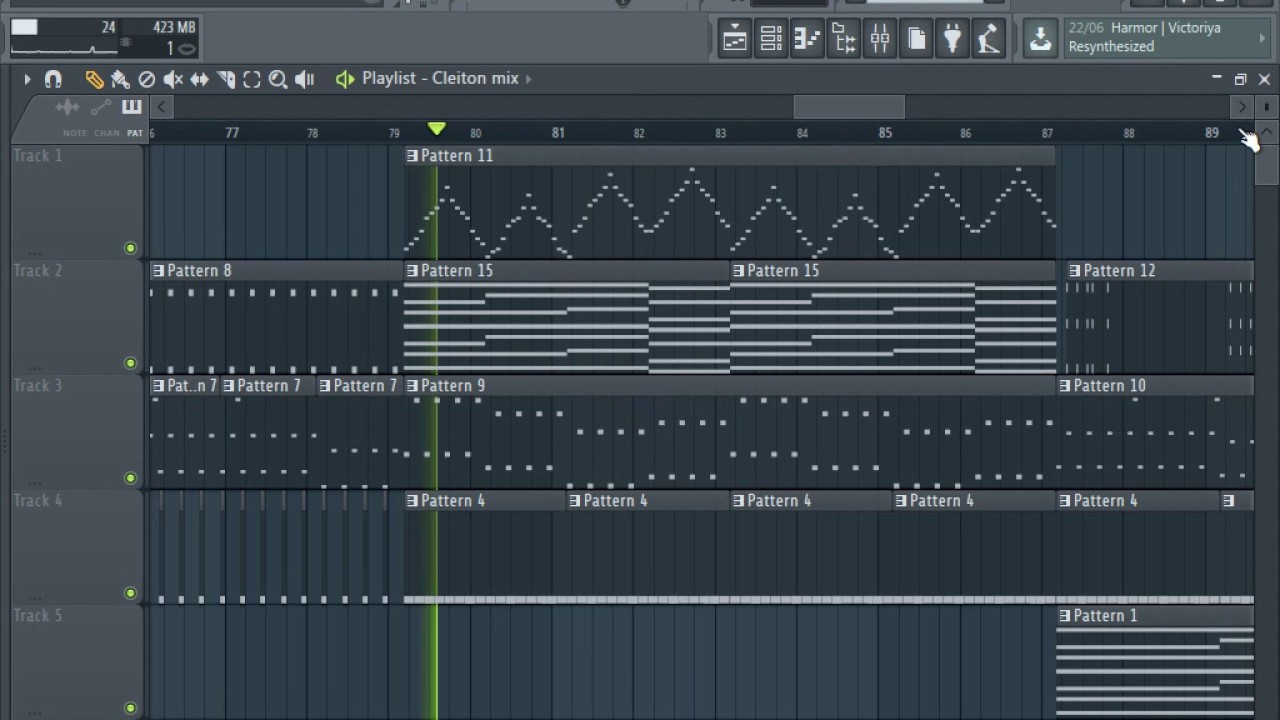This screenshot has width=1280, height=720.
Task: Click the project copy pages icon
Action: pos(917,39)
